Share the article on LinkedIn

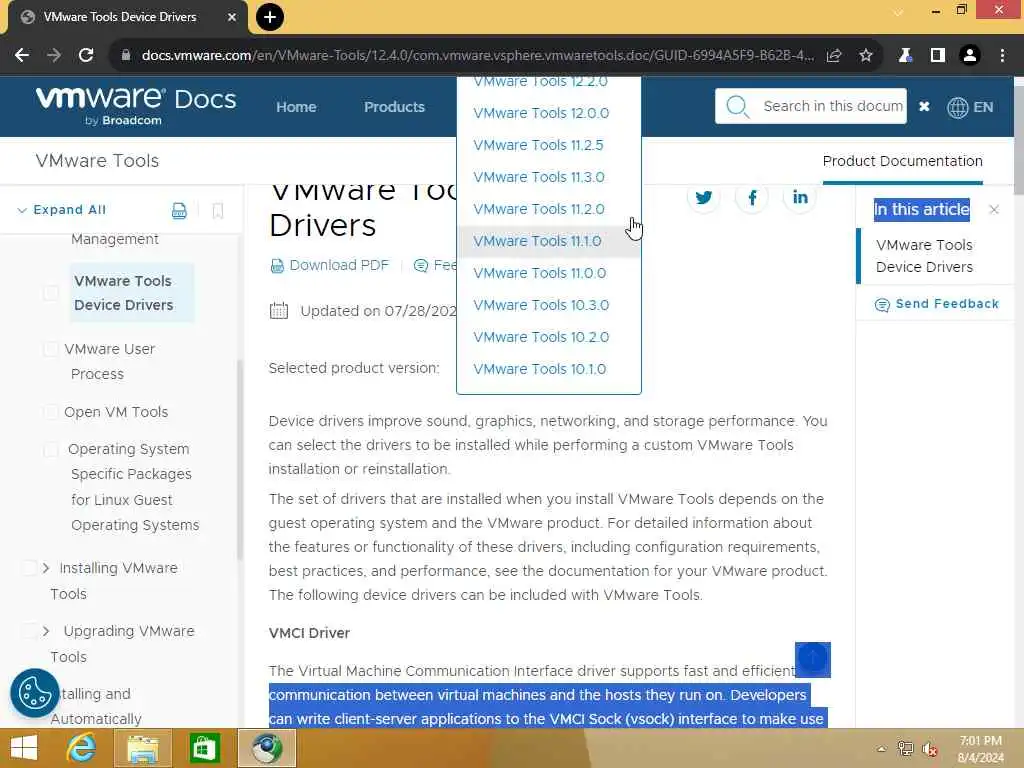coord(800,197)
